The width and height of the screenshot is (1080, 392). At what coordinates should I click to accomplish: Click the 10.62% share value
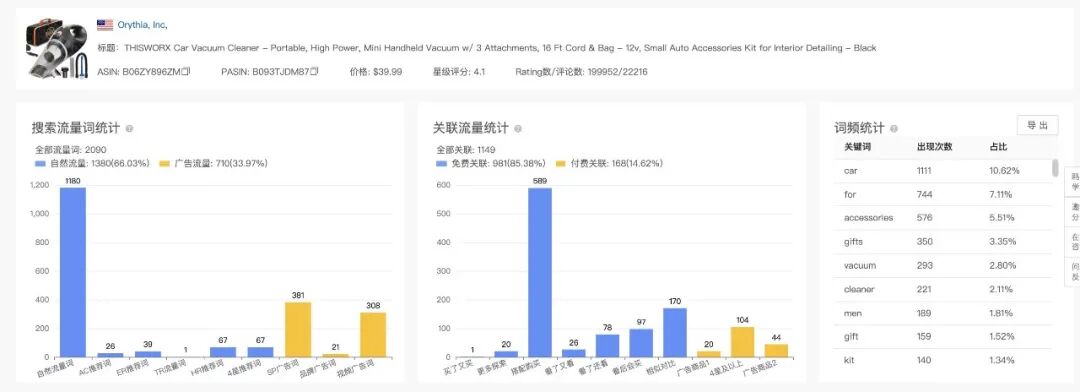pyautogui.click(x=1005, y=171)
